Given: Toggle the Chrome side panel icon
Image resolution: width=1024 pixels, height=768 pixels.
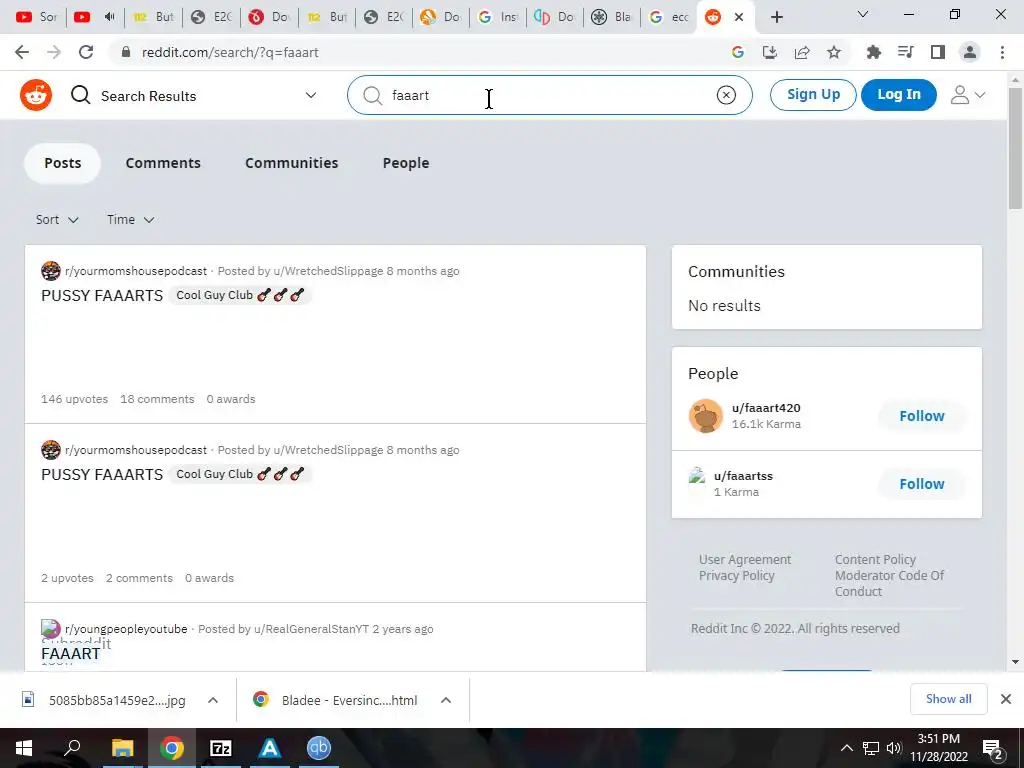Looking at the screenshot, I should 938,52.
